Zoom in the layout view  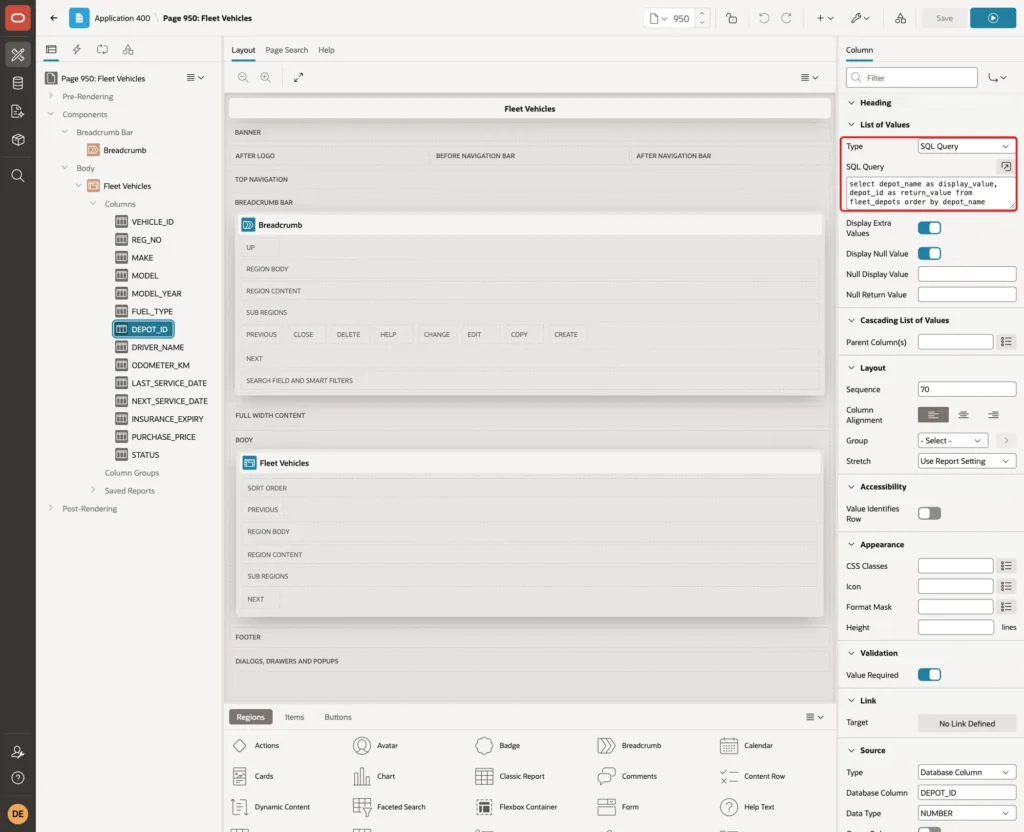266,77
